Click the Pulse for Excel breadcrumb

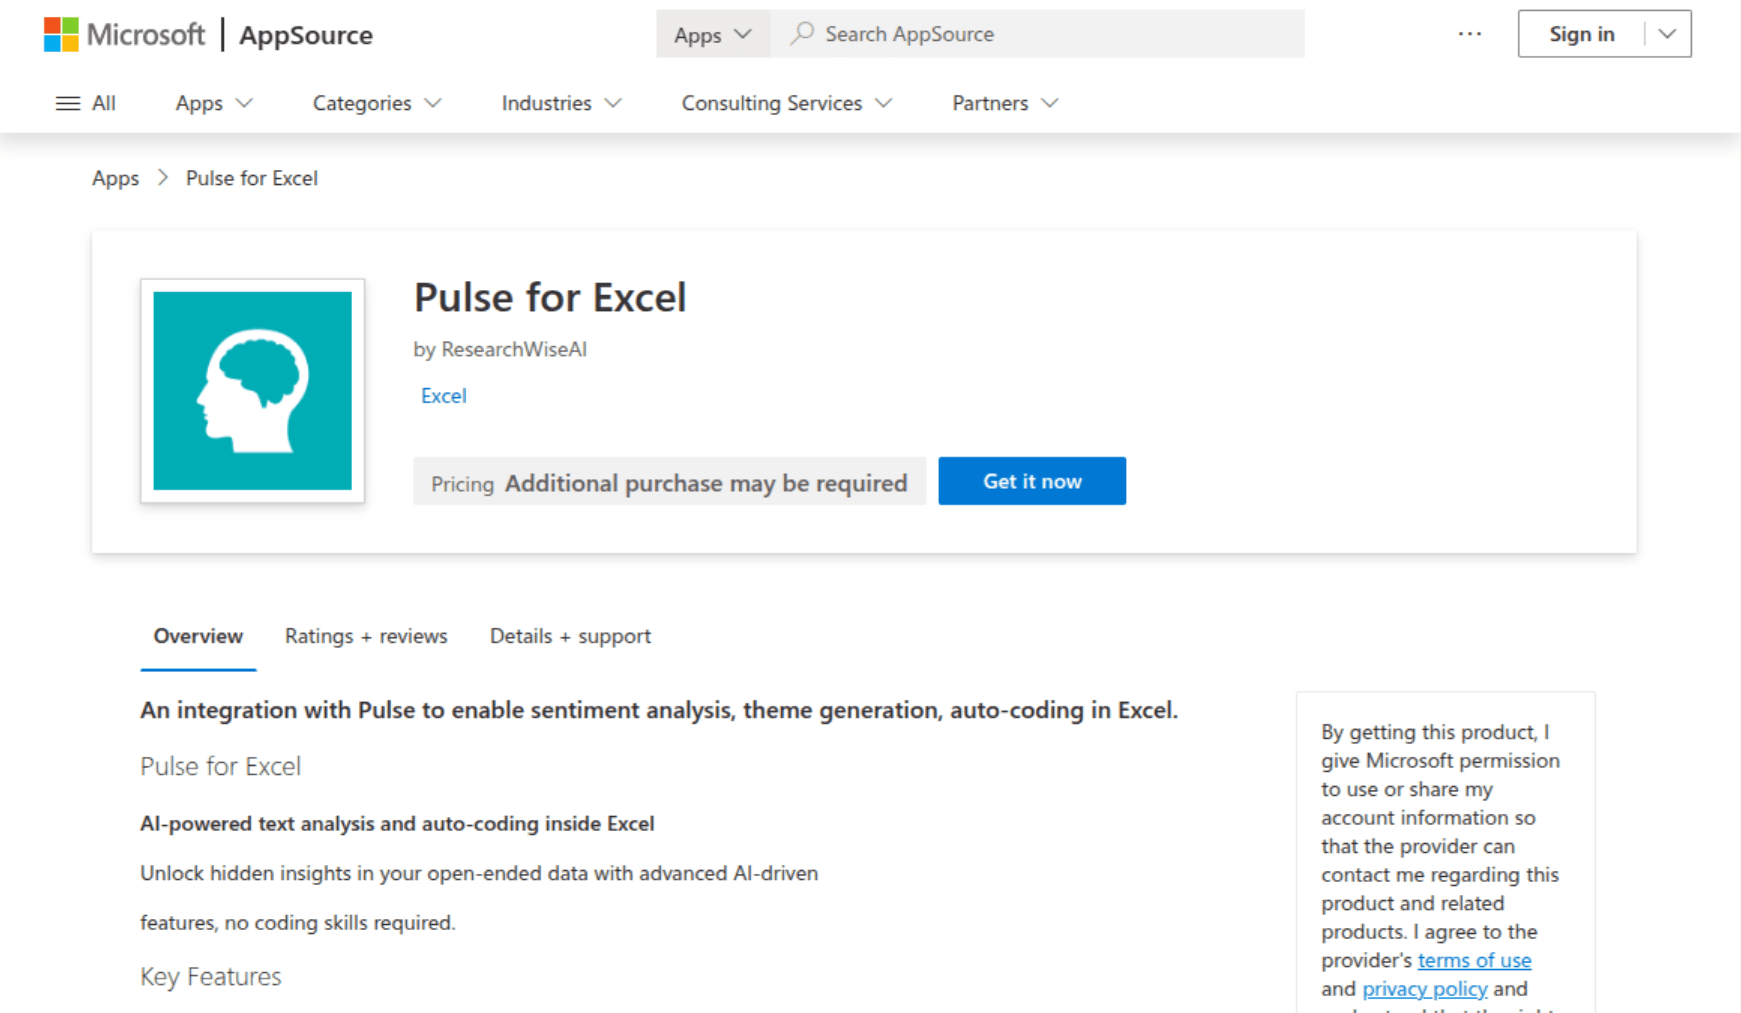(252, 178)
